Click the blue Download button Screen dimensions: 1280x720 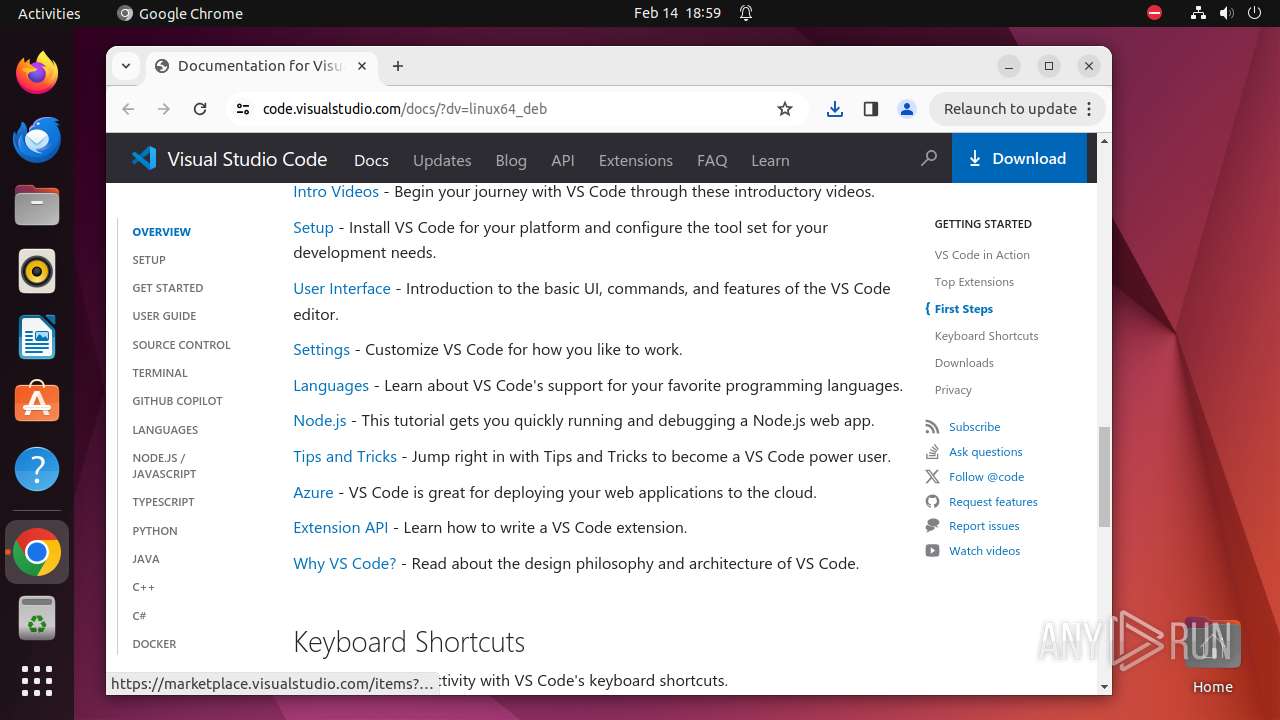1019,158
